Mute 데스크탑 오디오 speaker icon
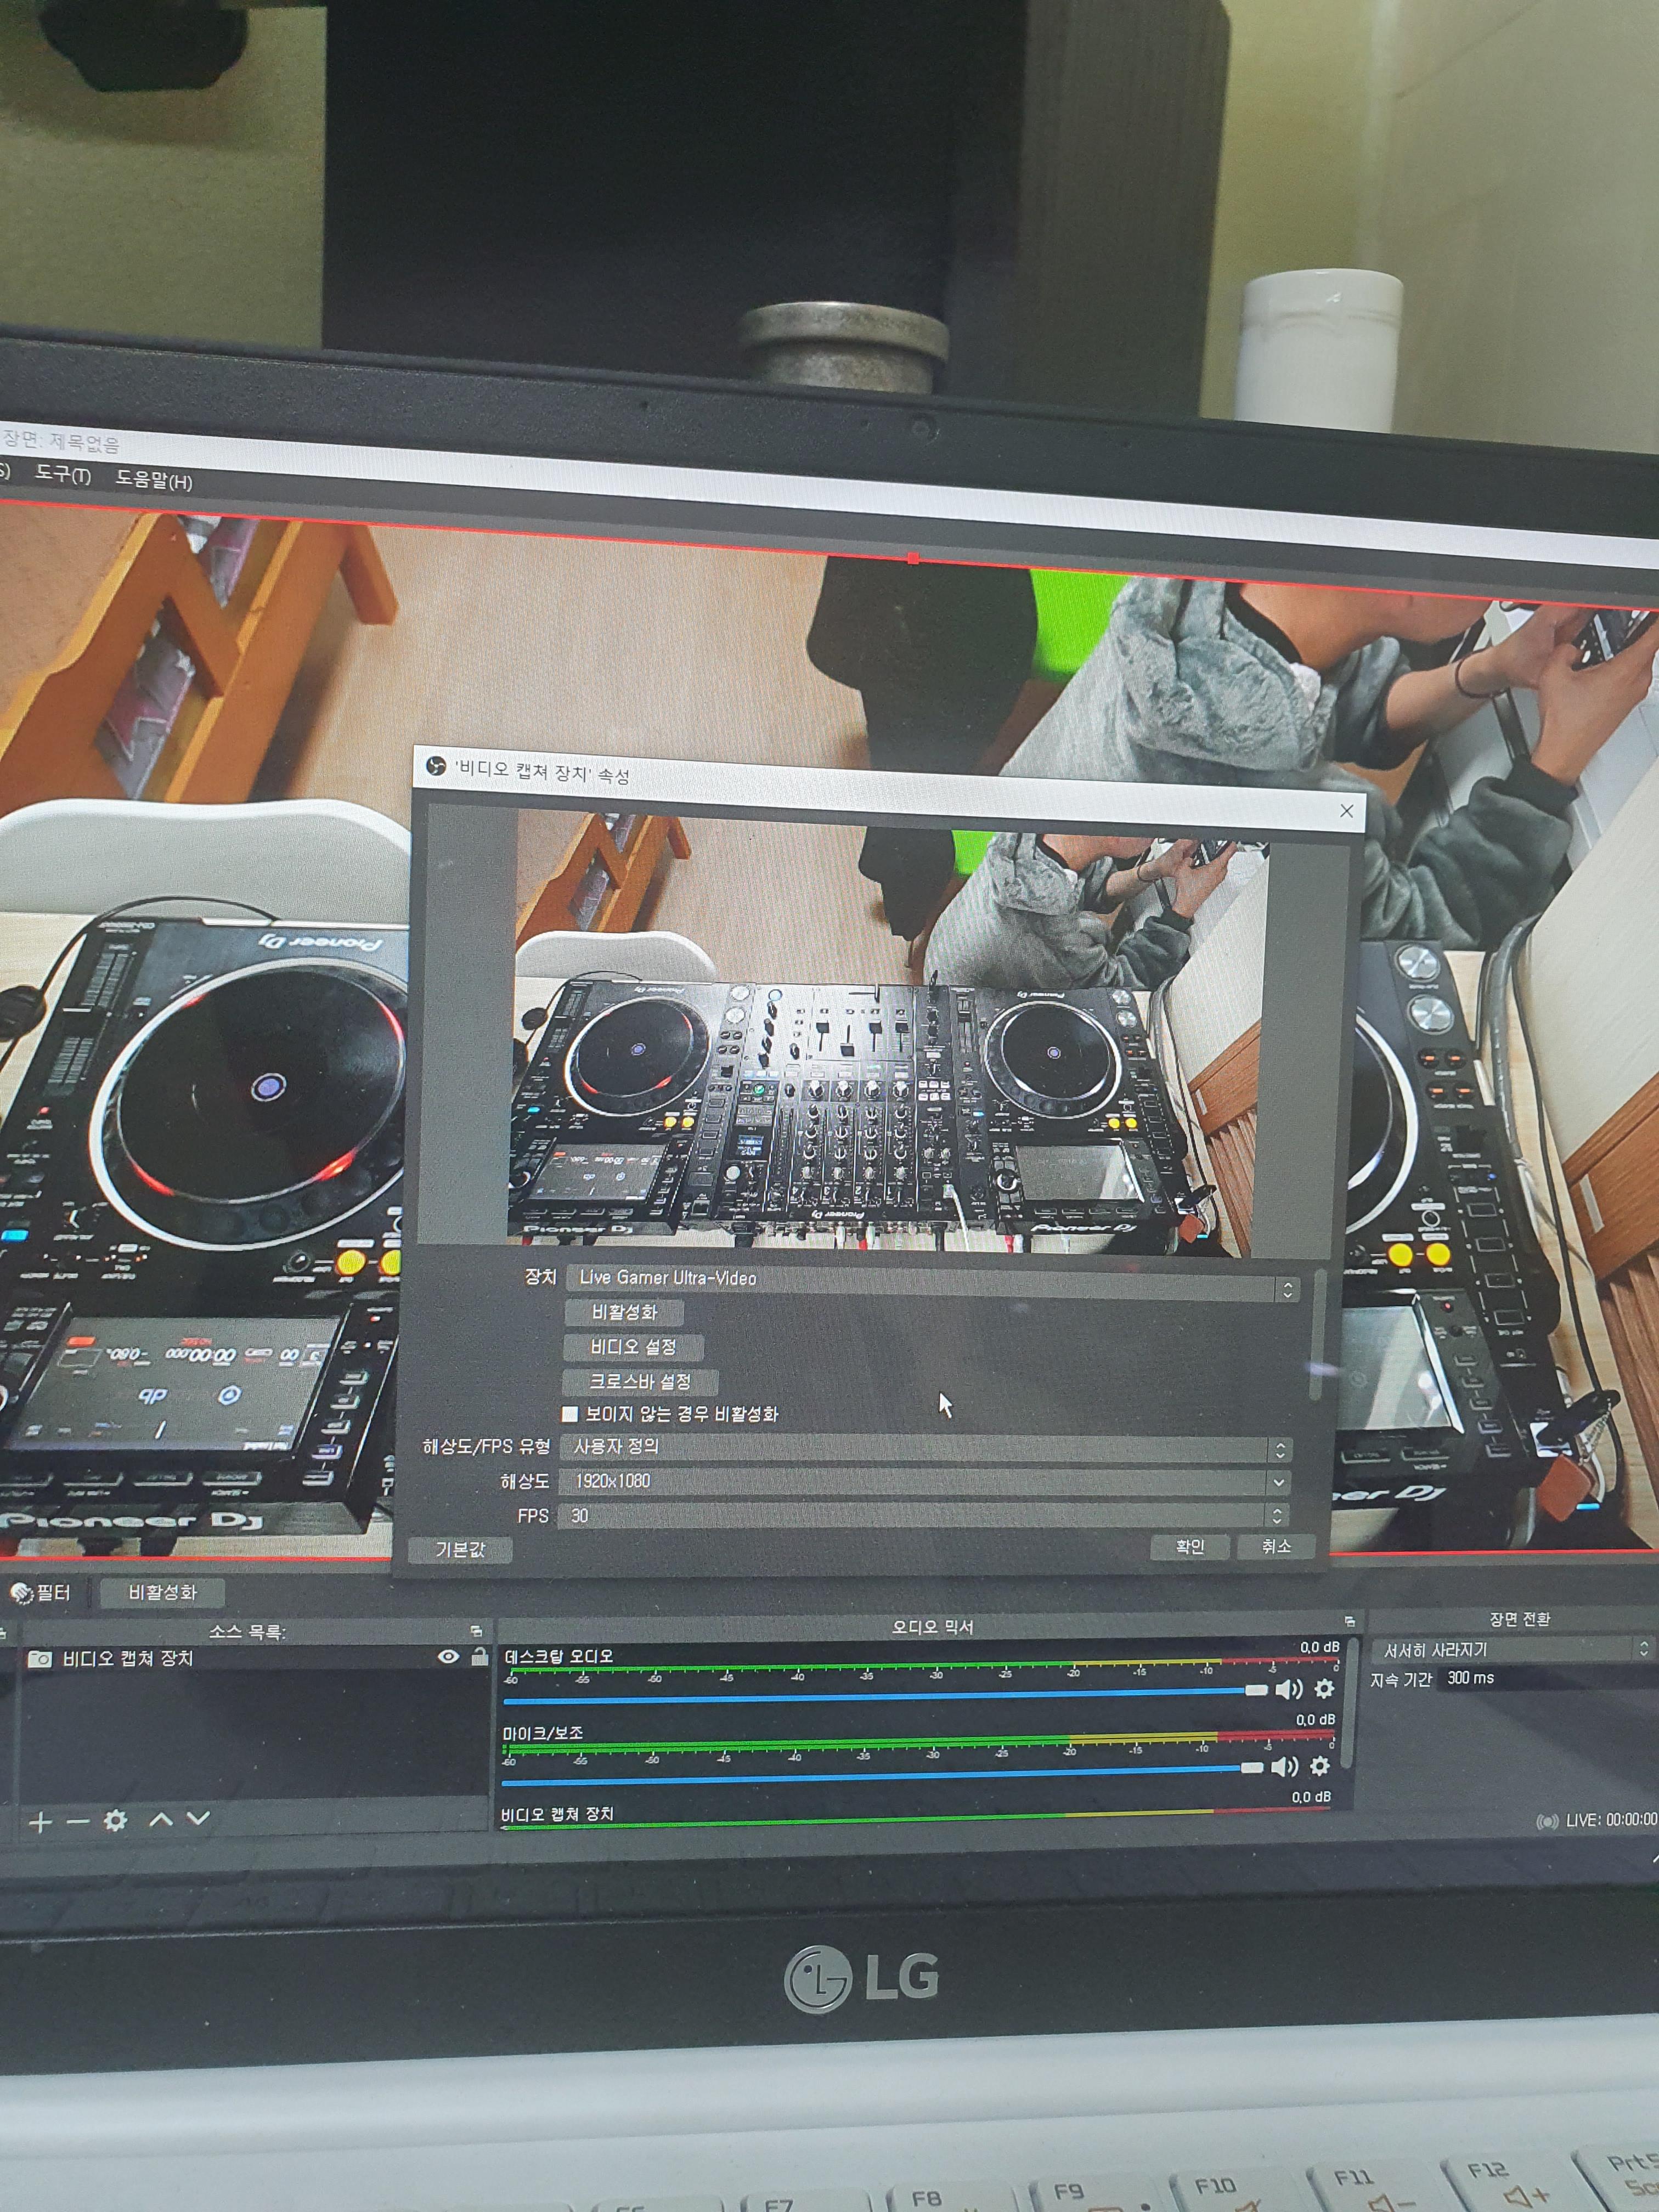The height and width of the screenshot is (2212, 1659). tap(1289, 1689)
